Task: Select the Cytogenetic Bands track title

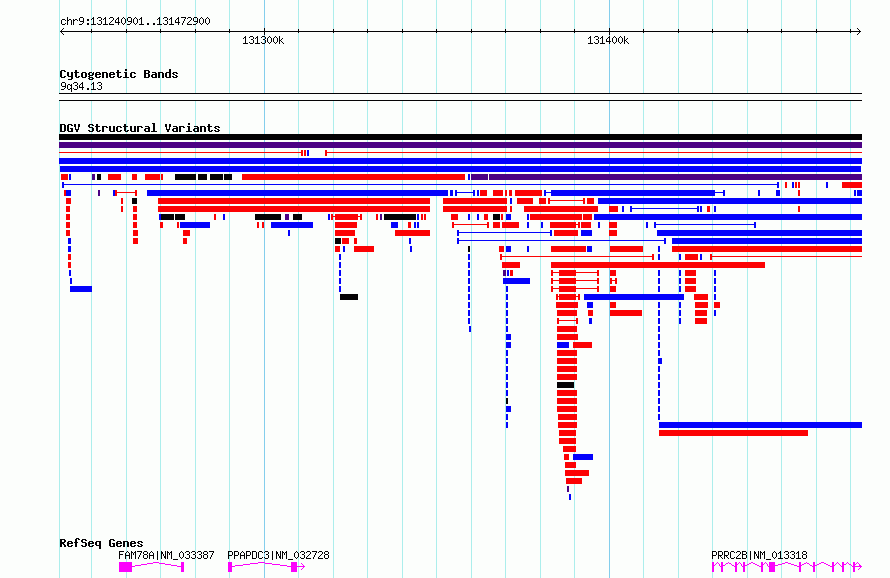Action: (x=119, y=74)
